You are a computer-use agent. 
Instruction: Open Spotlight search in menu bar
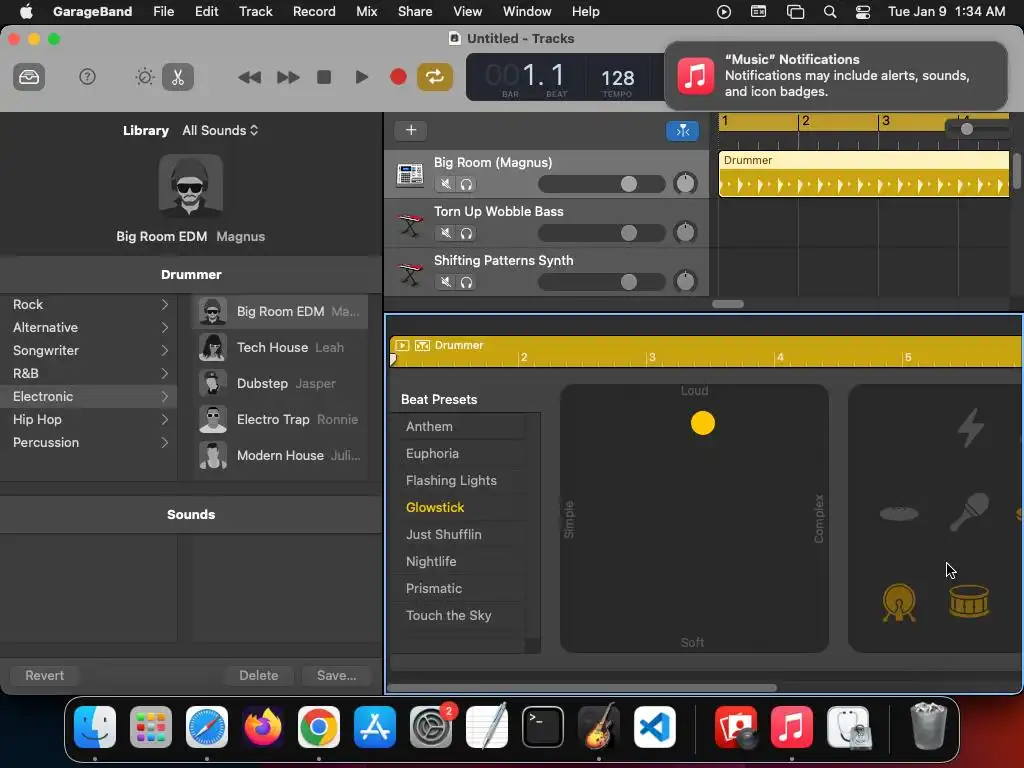(829, 12)
